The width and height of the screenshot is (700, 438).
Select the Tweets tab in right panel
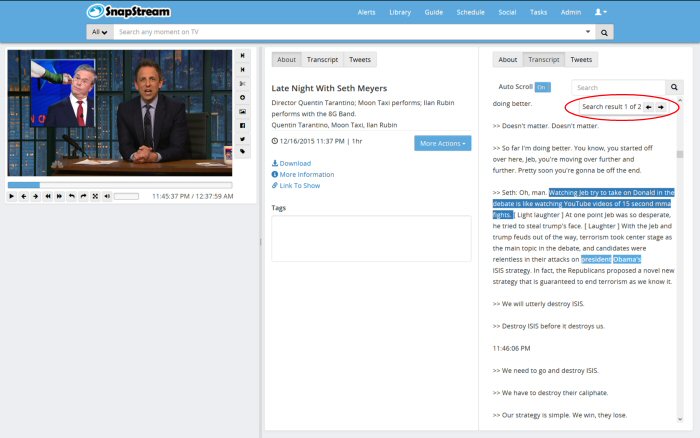581,59
